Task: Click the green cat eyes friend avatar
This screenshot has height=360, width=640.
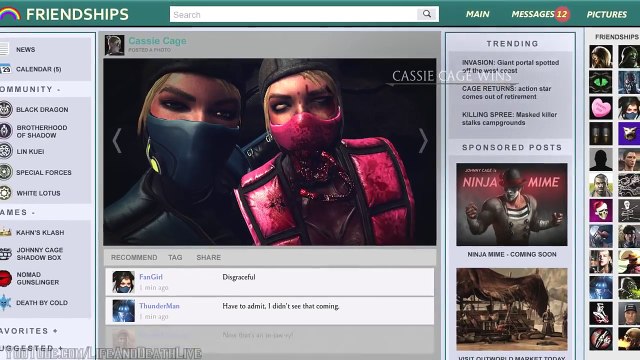Action: tap(600, 82)
